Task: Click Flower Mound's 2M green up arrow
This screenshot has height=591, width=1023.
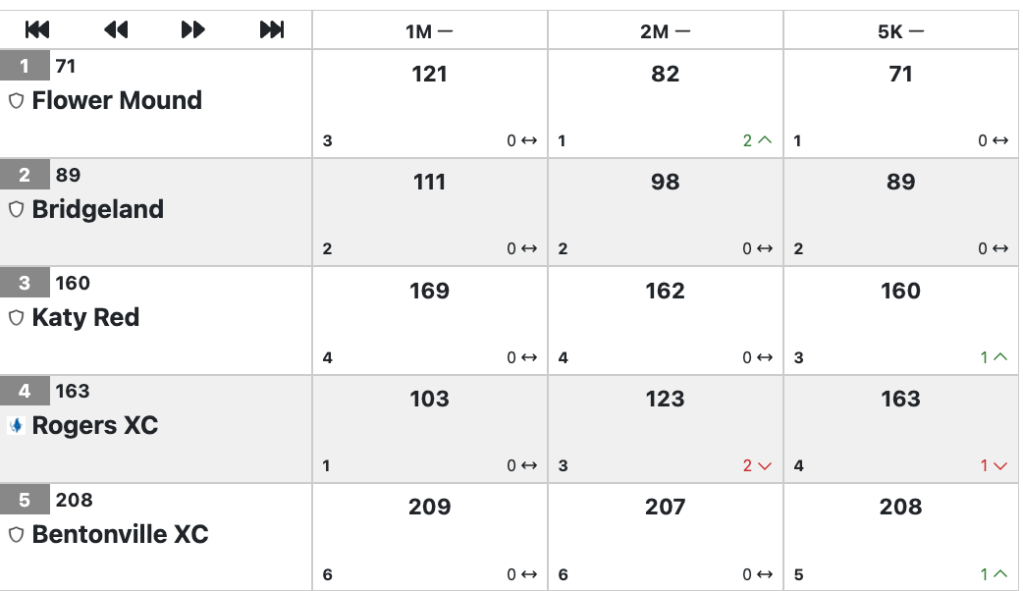Action: (x=765, y=141)
